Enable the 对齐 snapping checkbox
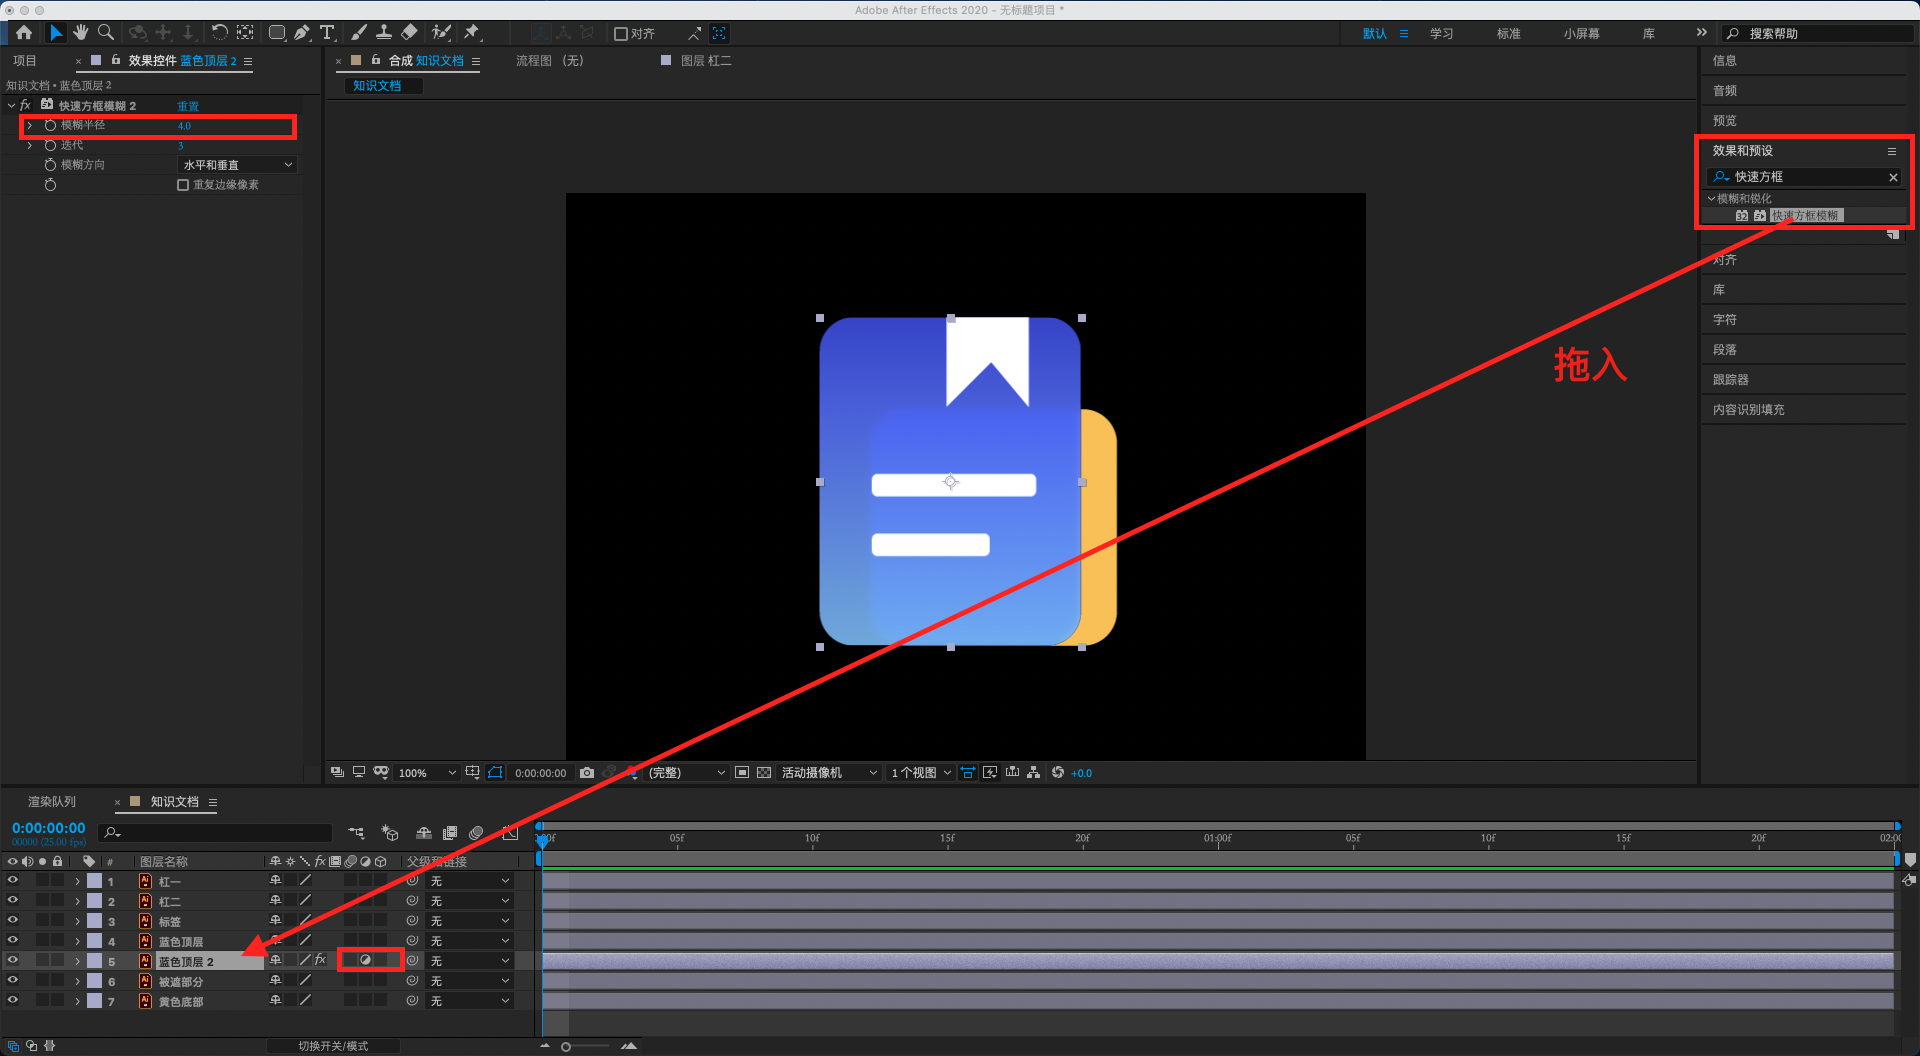 click(621, 34)
